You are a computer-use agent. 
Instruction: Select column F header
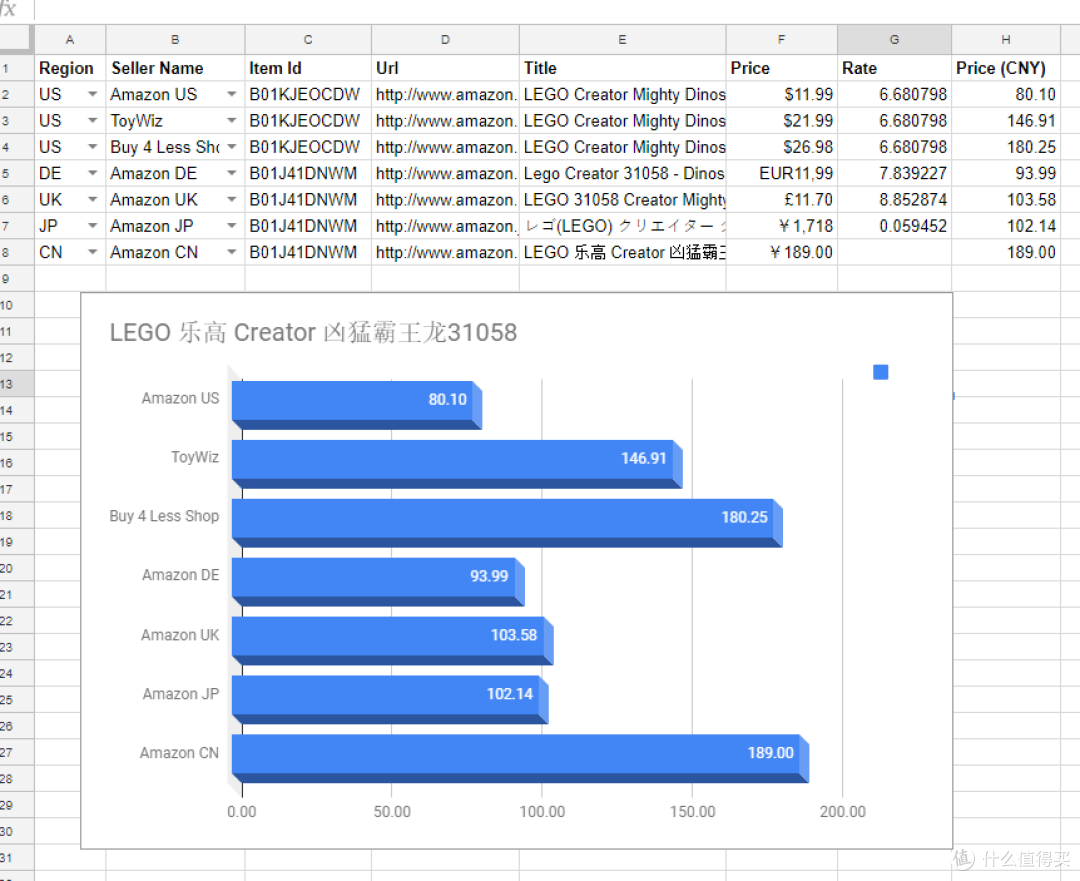click(782, 40)
